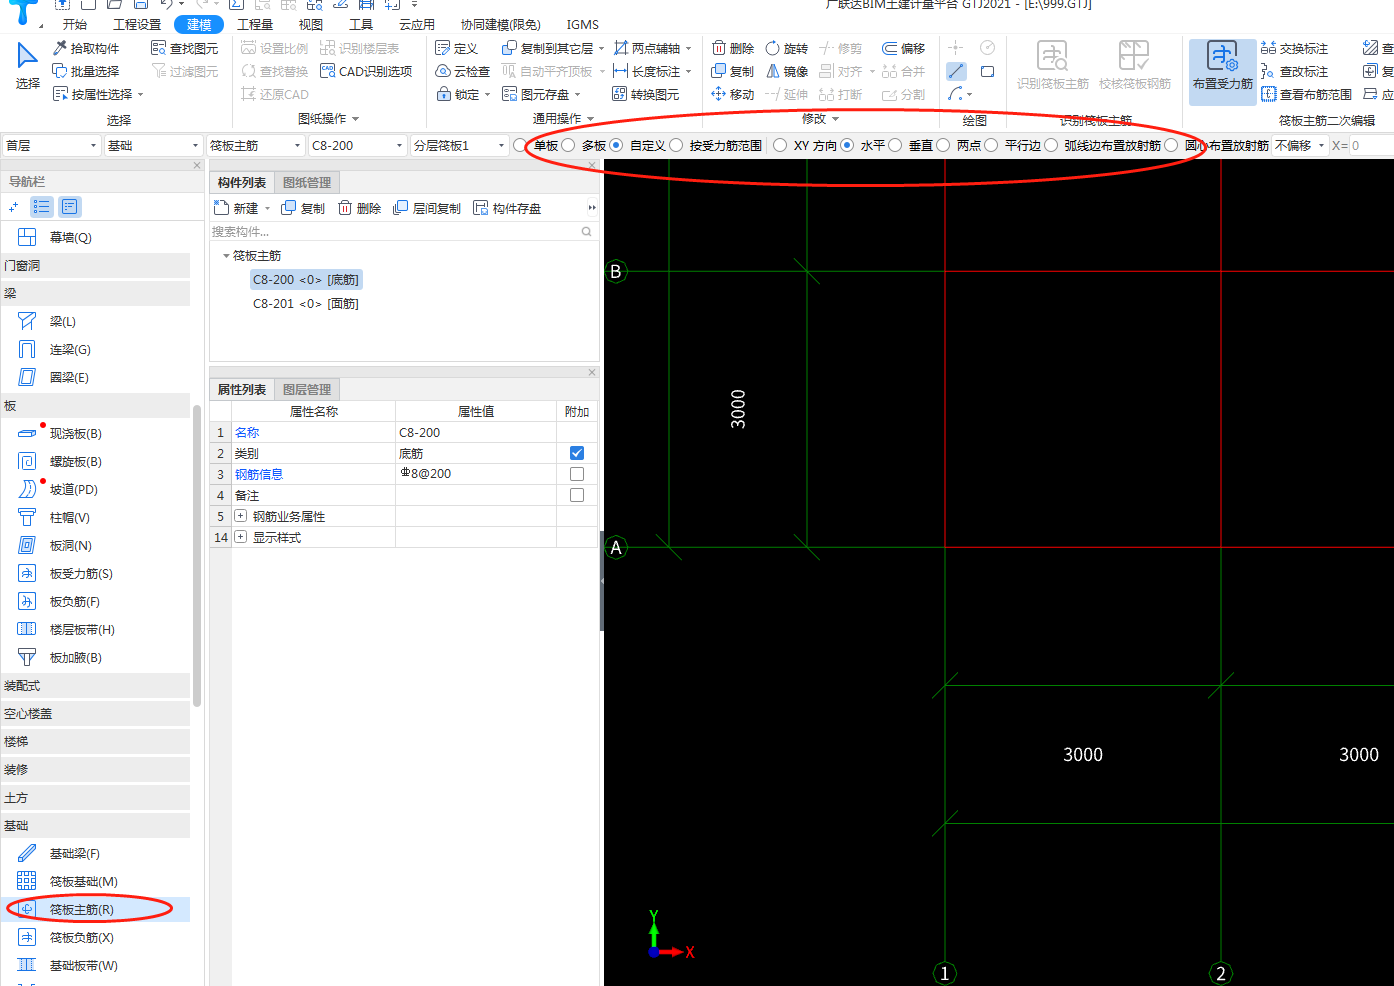Image resolution: width=1394 pixels, height=986 pixels.
Task: Select the 移动 move tool
Action: pyautogui.click(x=733, y=94)
